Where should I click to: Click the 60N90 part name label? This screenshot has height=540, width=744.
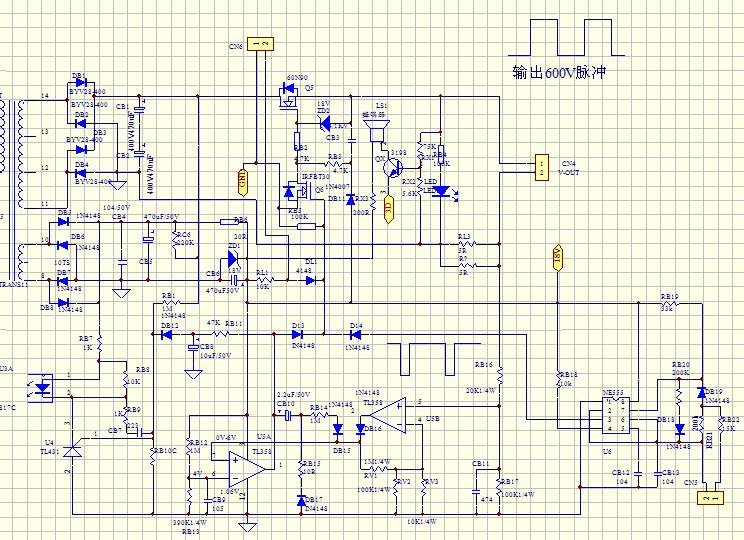point(297,77)
